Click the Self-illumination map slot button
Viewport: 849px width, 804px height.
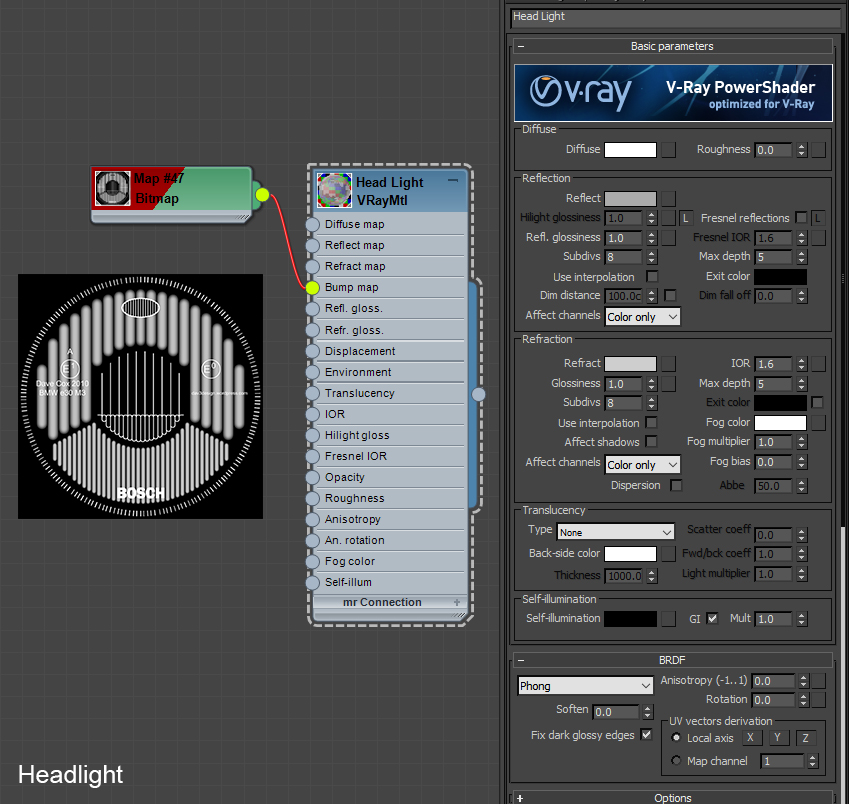click(669, 619)
